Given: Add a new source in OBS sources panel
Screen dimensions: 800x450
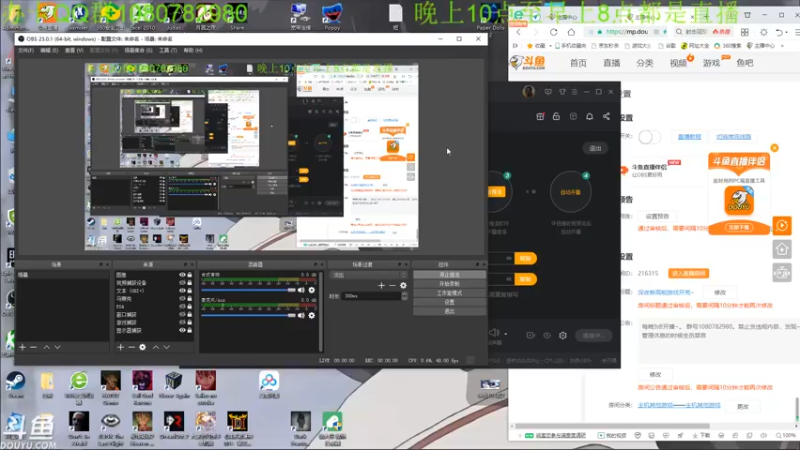Looking at the screenshot, I should [x=120, y=347].
